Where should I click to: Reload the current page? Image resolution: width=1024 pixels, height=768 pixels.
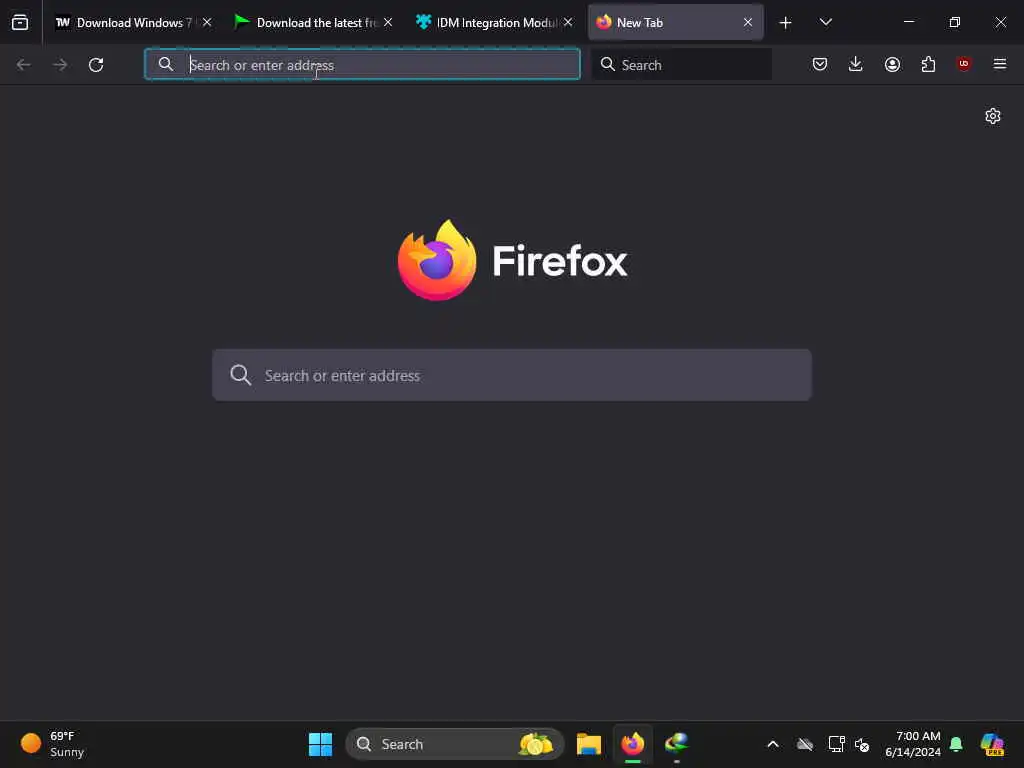click(96, 65)
